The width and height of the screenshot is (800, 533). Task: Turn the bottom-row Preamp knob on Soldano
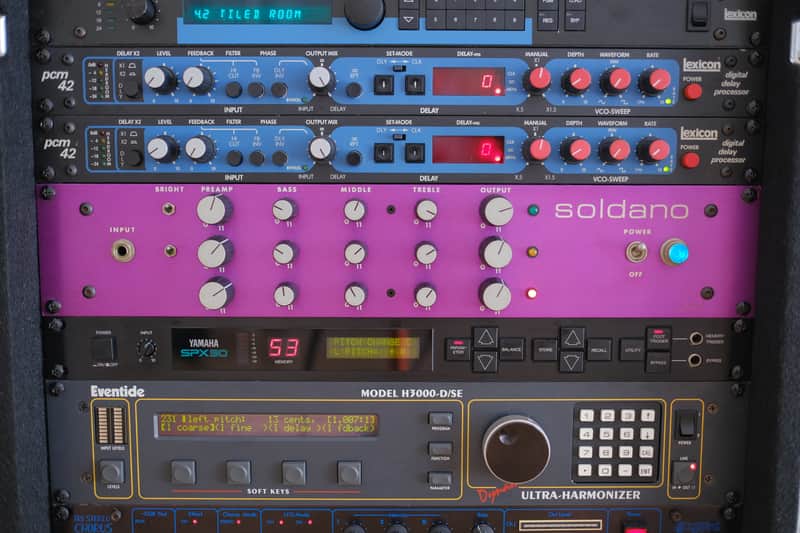215,294
